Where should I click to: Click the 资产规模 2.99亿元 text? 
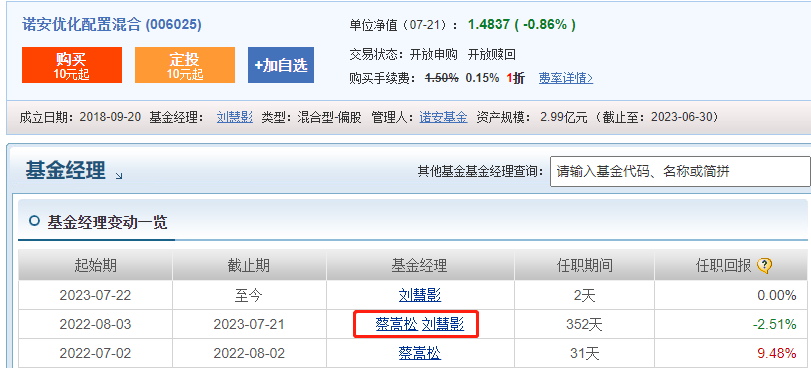[x=532, y=117]
